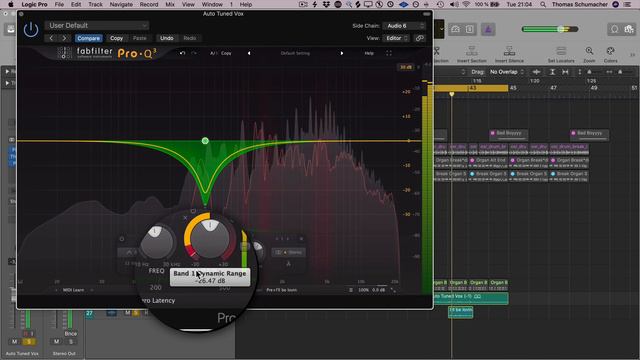640x360 pixels.
Task: Open the FabFilter Help menu
Action: click(x=369, y=53)
